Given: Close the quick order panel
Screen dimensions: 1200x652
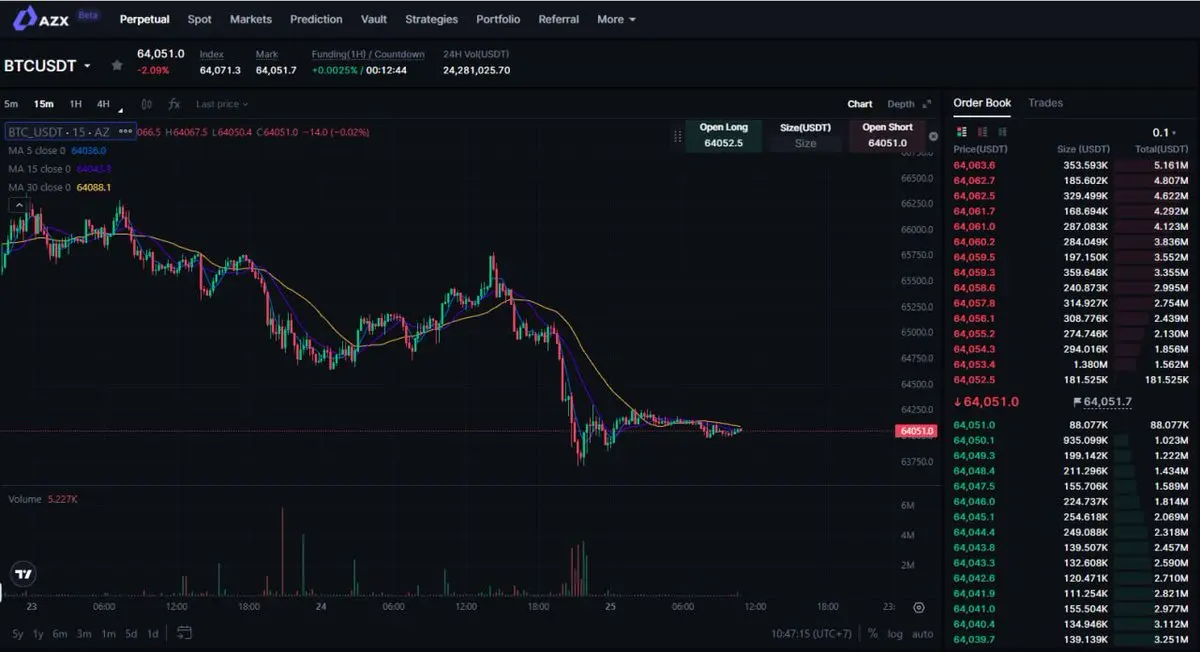Looking at the screenshot, I should (x=934, y=136).
